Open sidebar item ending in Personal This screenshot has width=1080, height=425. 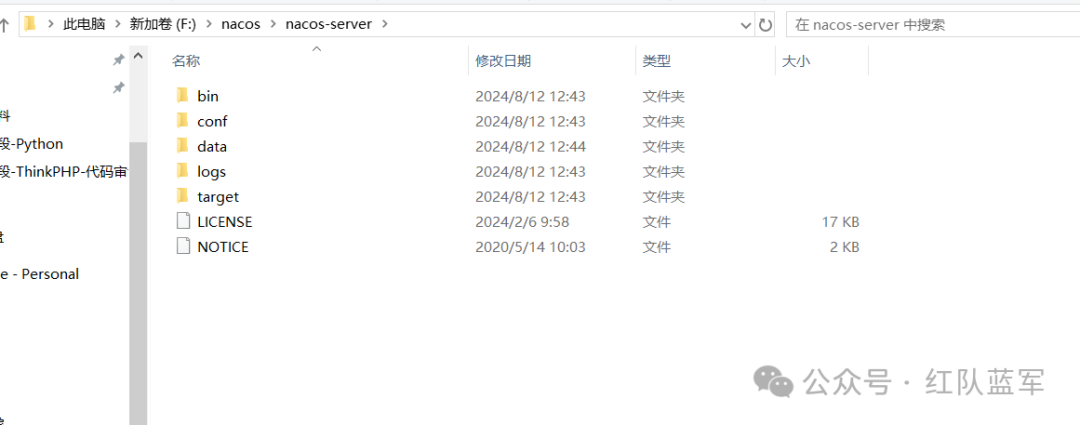pos(39,274)
